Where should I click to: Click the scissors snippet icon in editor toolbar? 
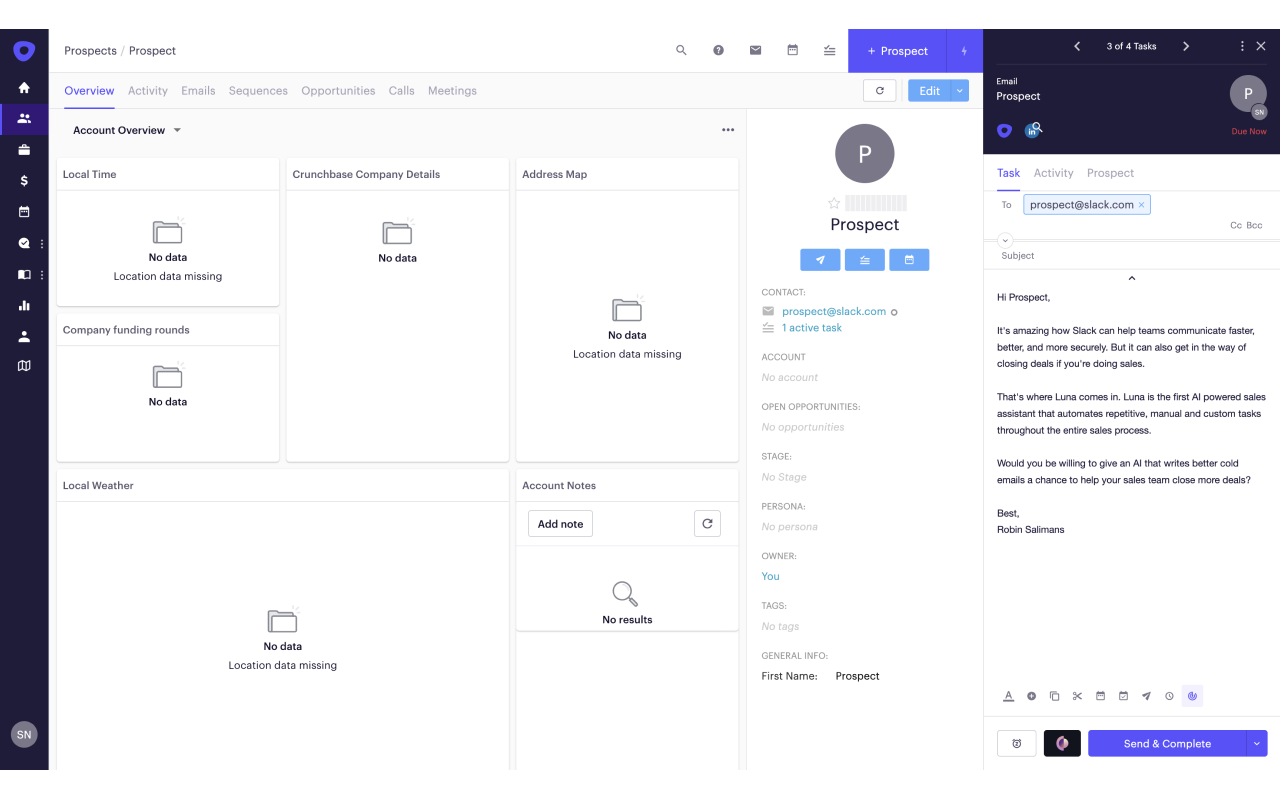1077,696
